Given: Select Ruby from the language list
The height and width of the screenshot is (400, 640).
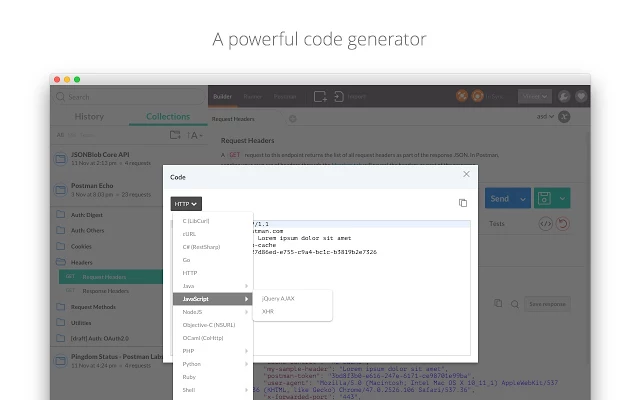Looking at the screenshot, I should tap(189, 377).
